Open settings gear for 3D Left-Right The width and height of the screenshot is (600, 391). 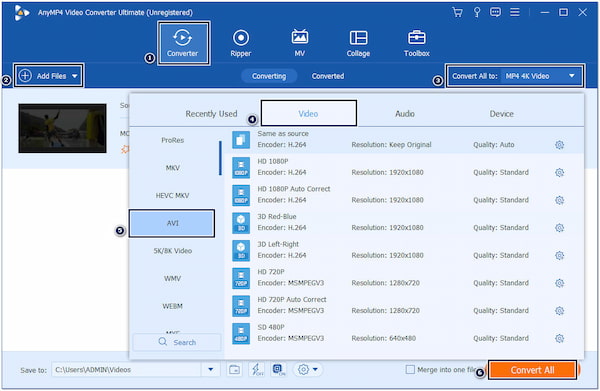(x=559, y=256)
